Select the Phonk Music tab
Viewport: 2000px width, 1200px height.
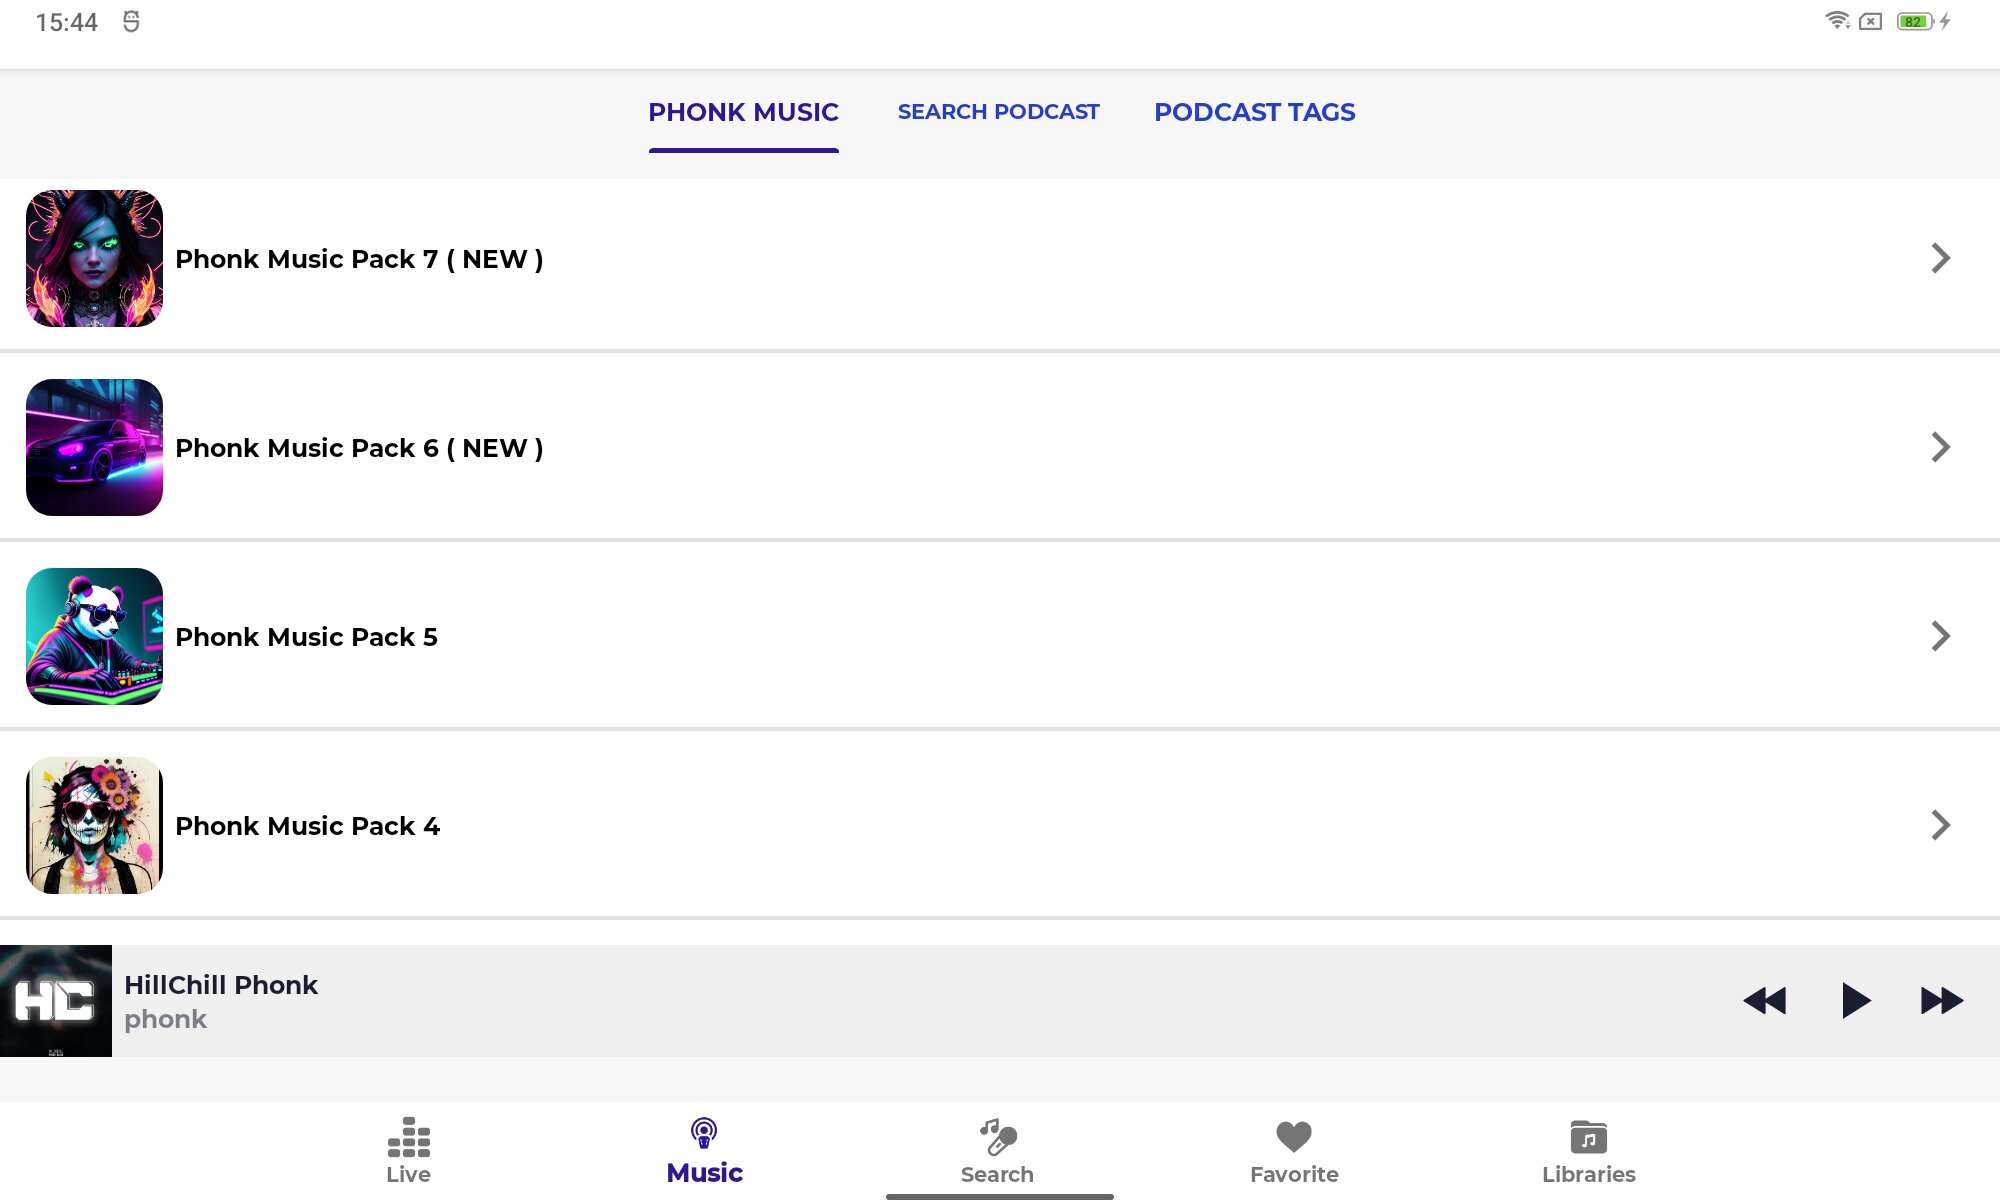click(743, 112)
